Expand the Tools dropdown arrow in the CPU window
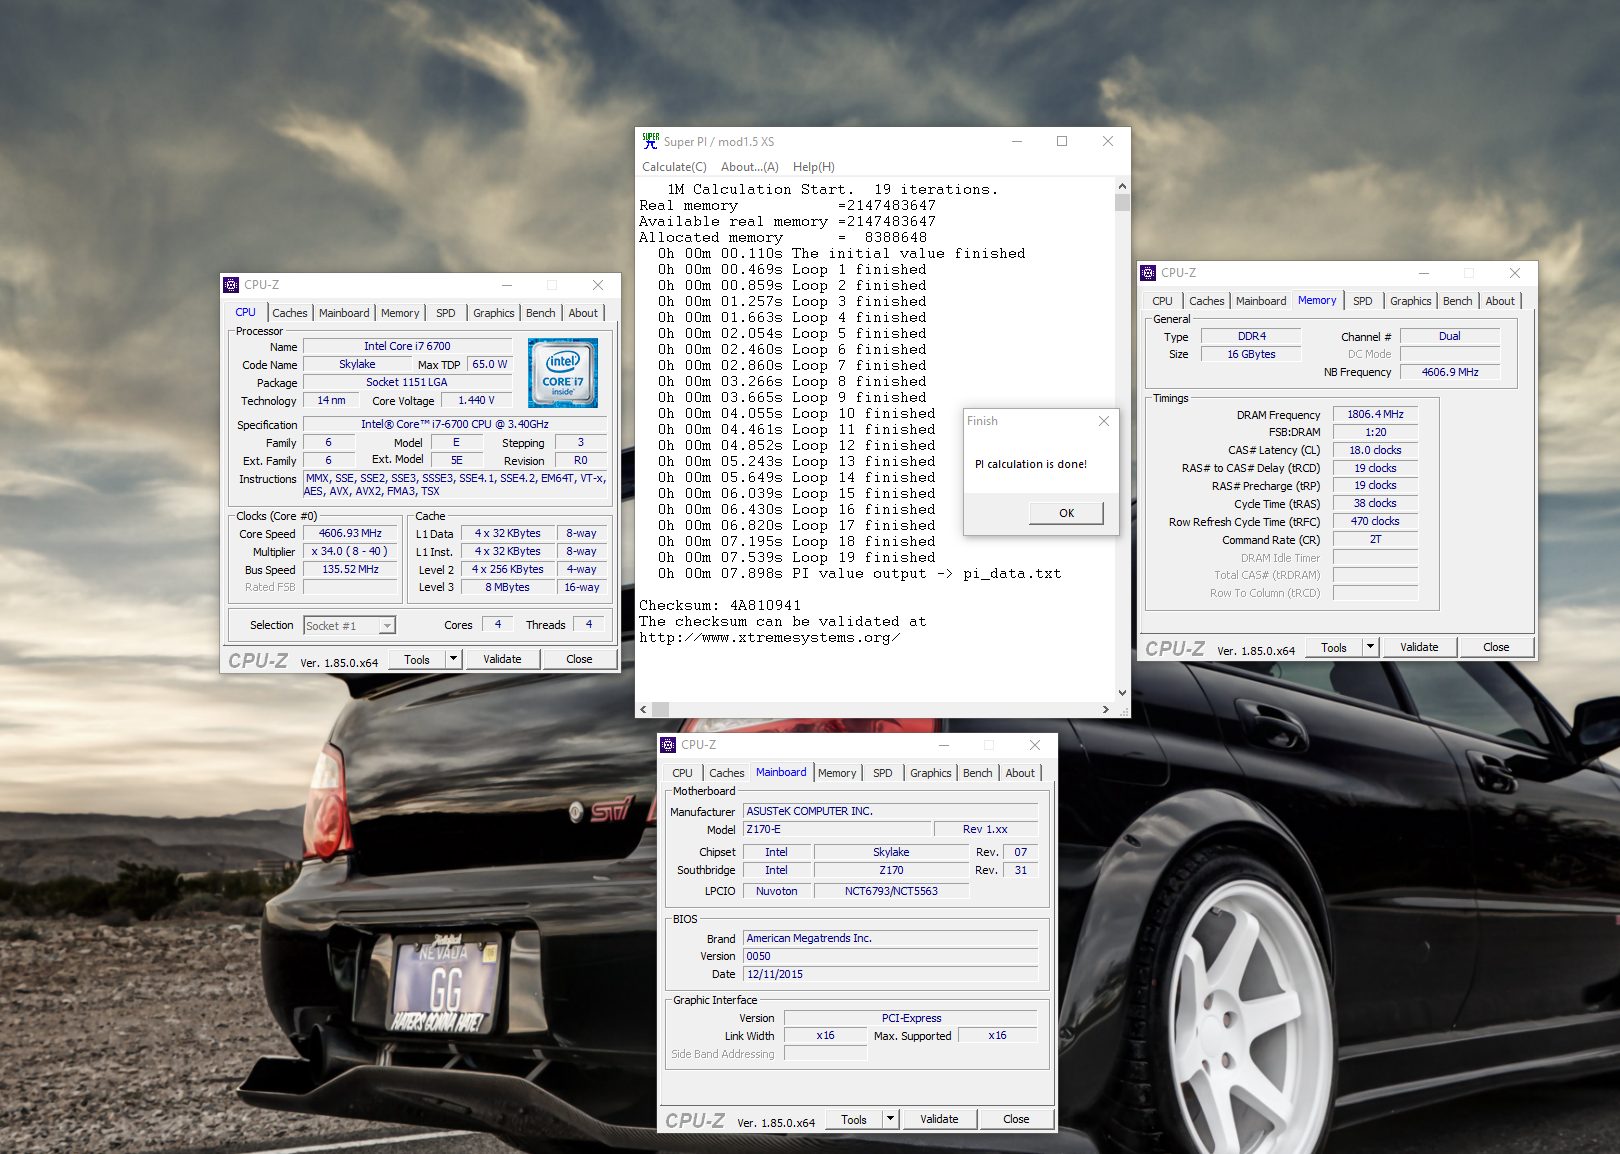The height and width of the screenshot is (1154, 1620). click(453, 660)
